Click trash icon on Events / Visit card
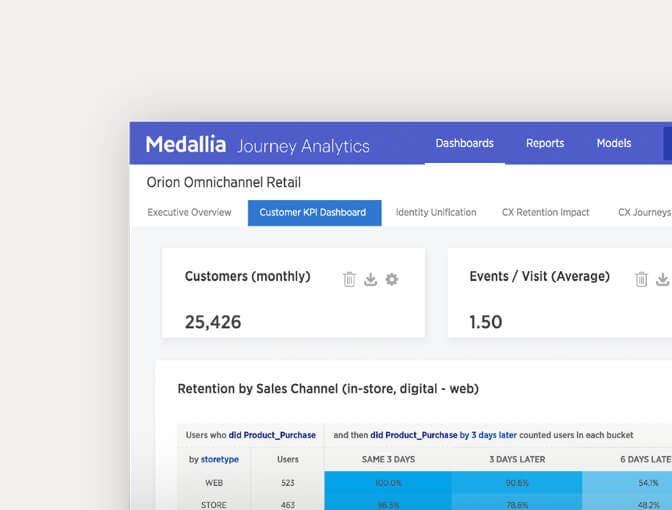Image resolution: width=672 pixels, height=510 pixels. pyautogui.click(x=641, y=279)
